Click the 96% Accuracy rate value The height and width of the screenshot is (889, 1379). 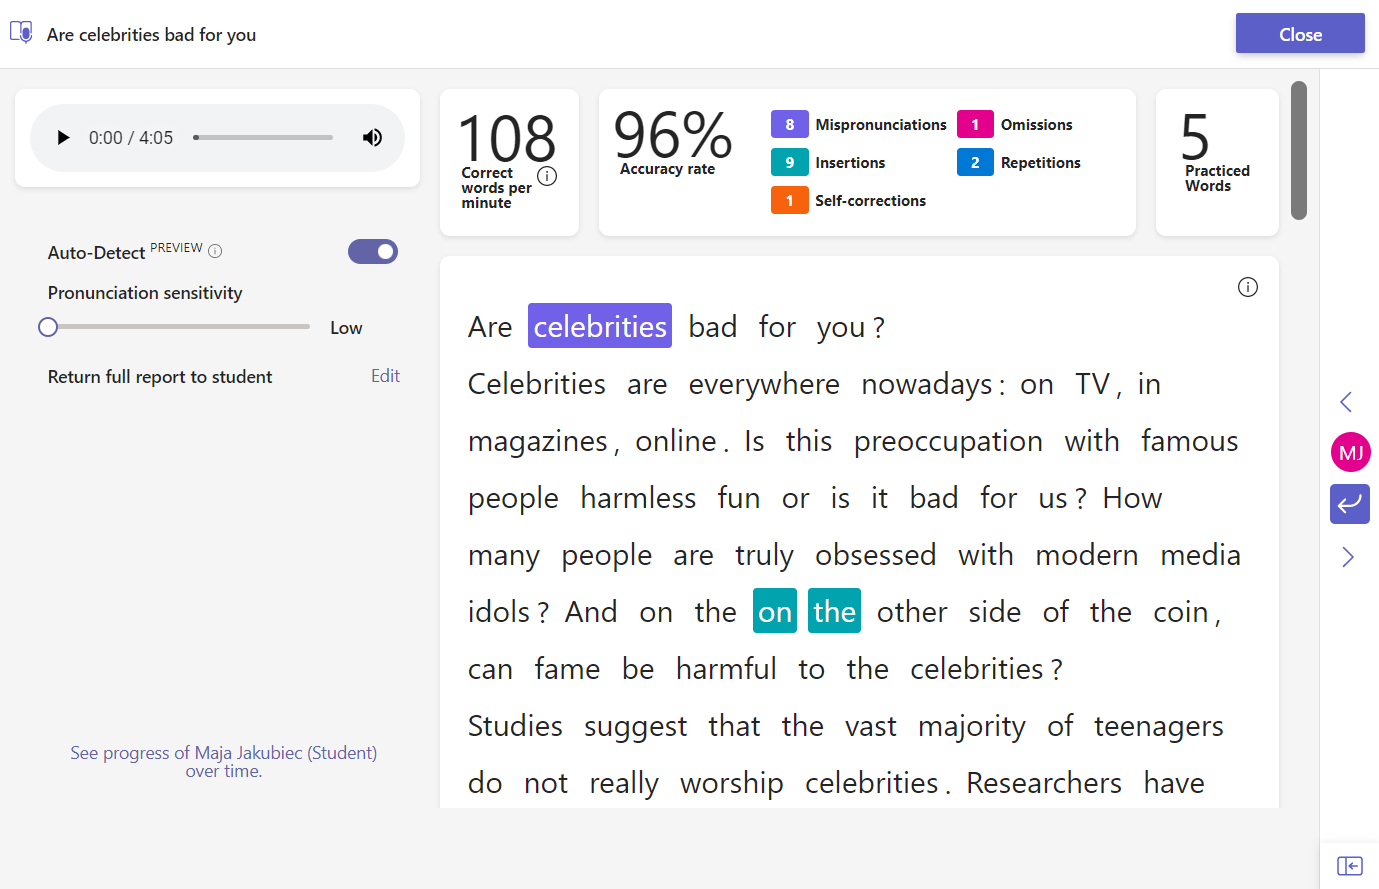pos(673,135)
